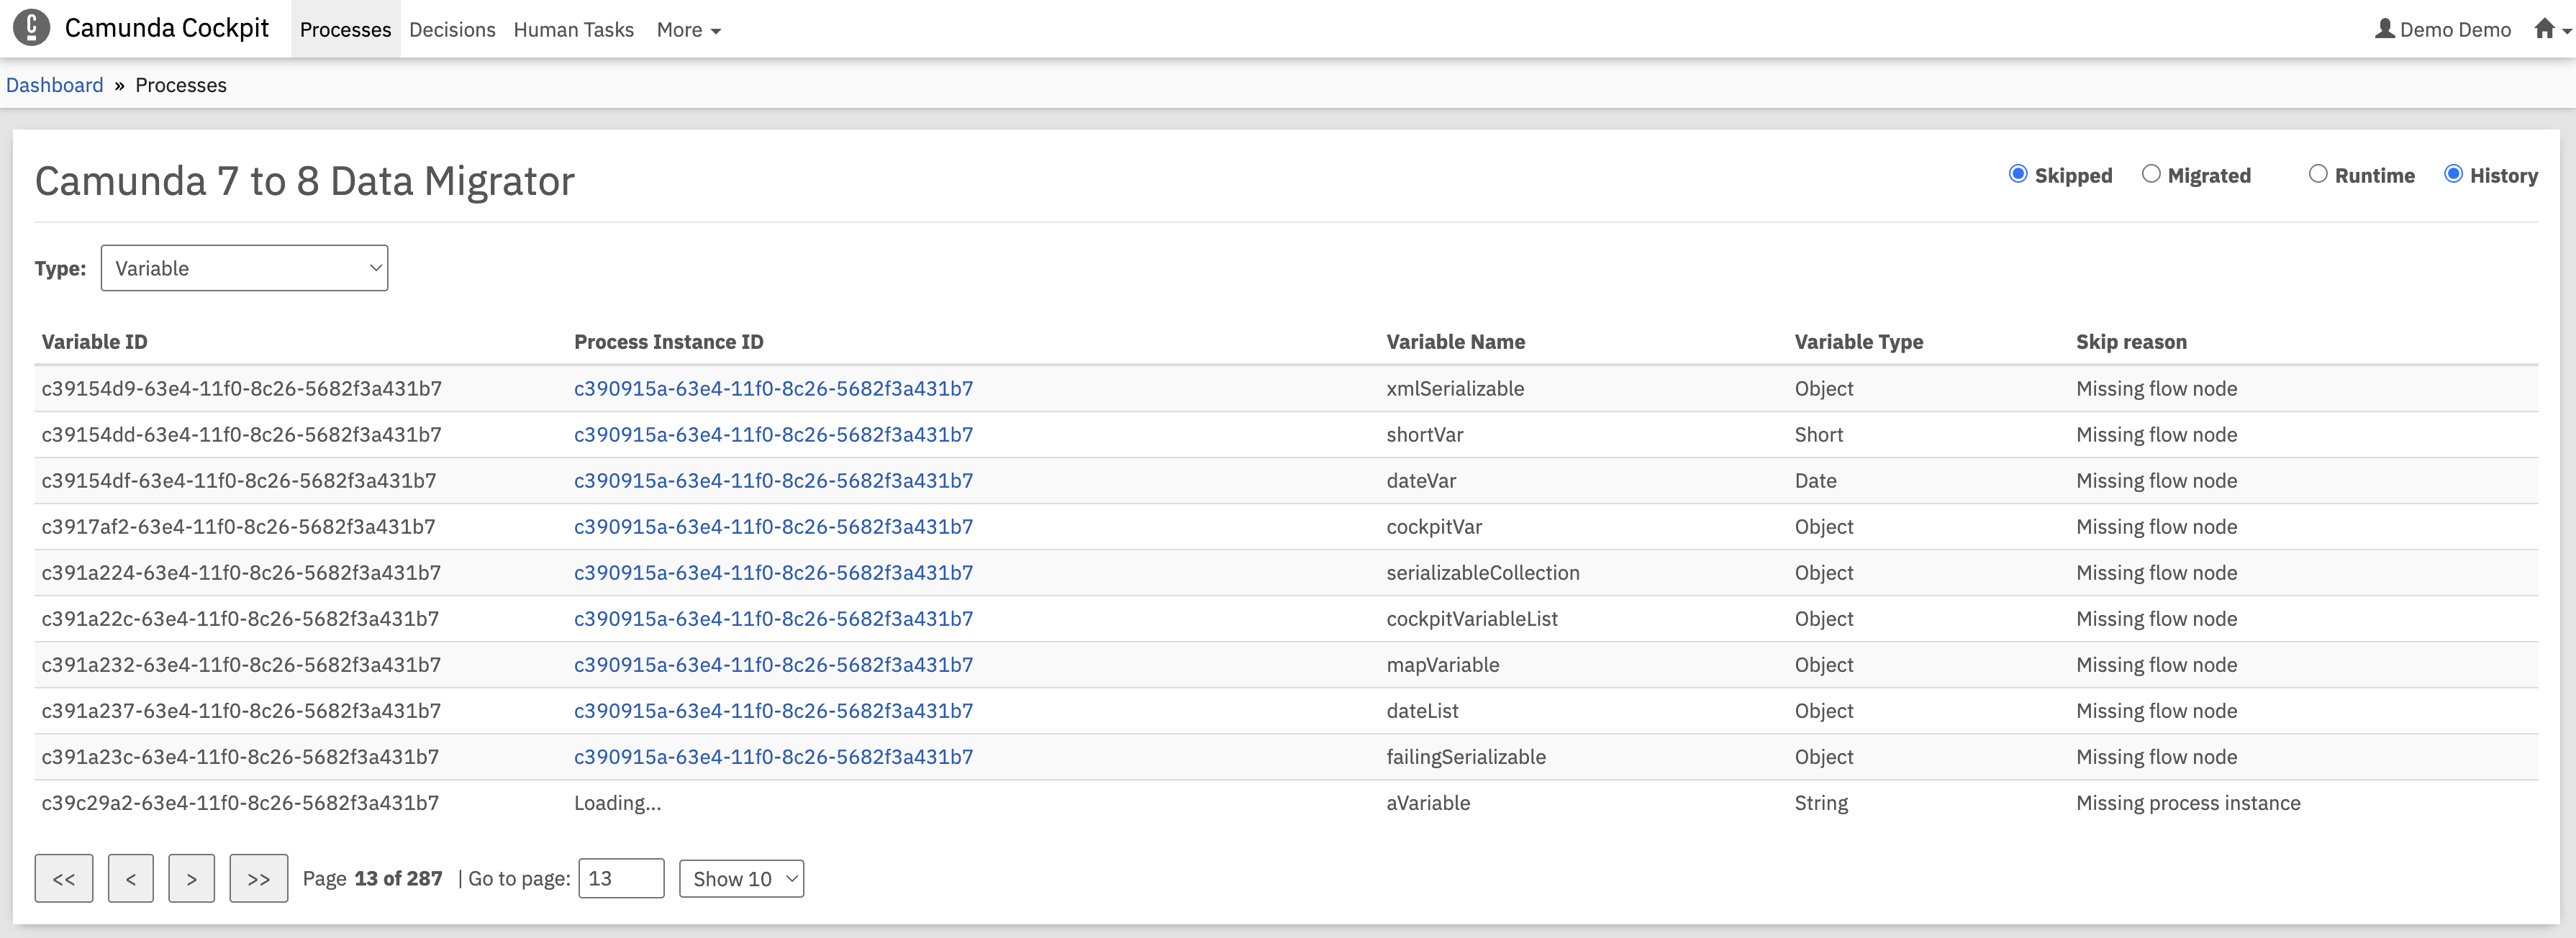
Task: Switch to the Decisions tab
Action: (x=452, y=30)
